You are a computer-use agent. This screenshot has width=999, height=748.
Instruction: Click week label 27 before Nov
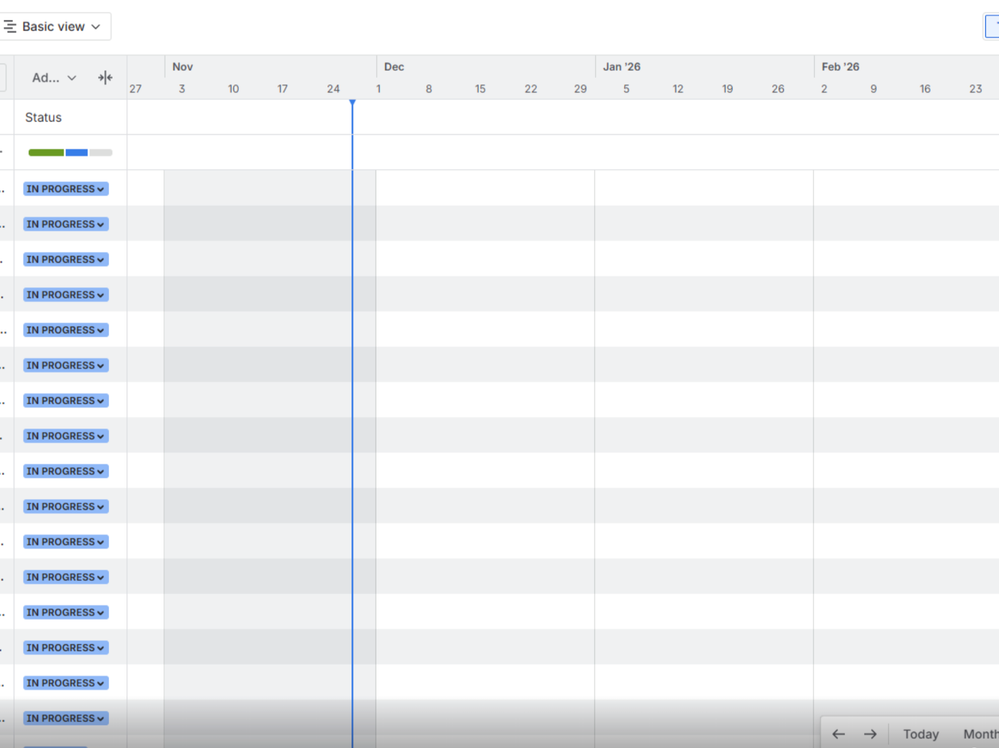135,89
